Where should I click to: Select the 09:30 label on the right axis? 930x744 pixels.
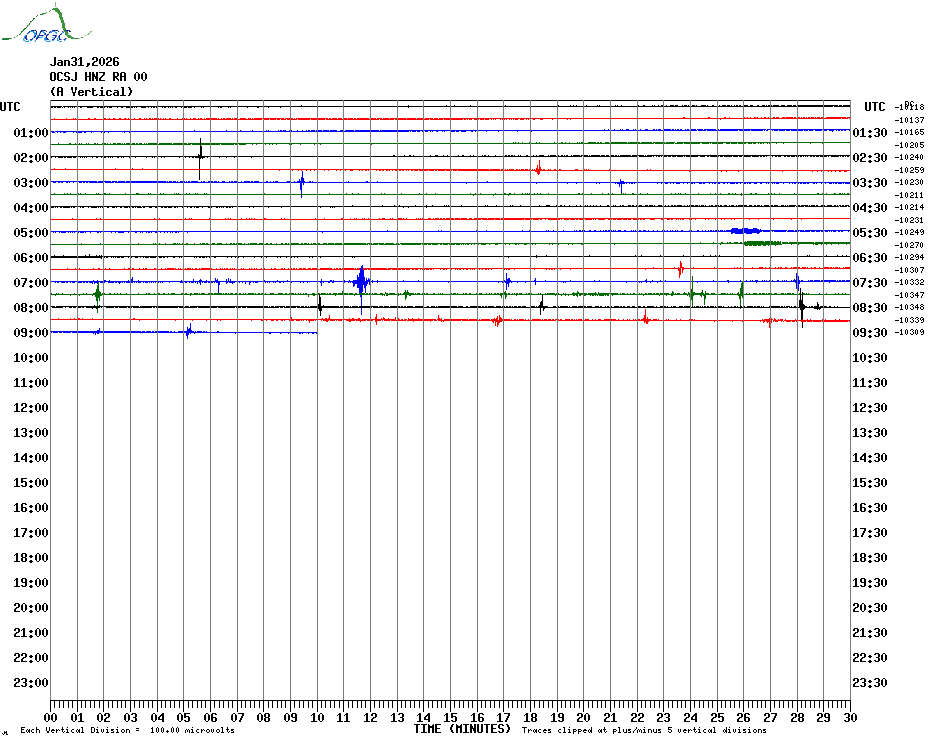click(869, 333)
